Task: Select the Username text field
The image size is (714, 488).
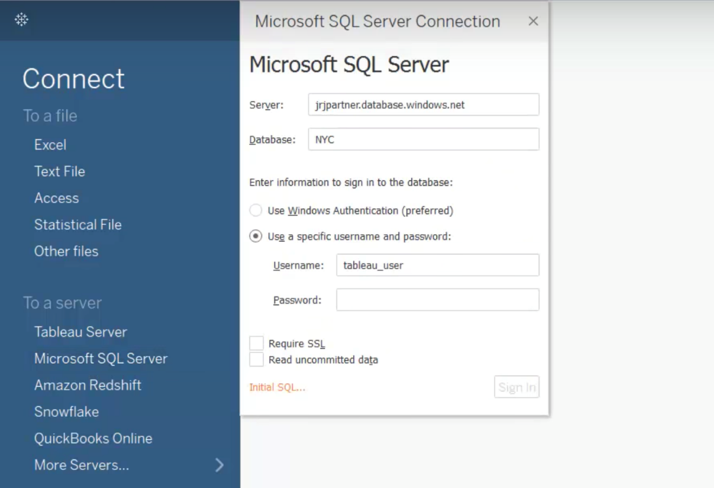Action: (x=438, y=265)
